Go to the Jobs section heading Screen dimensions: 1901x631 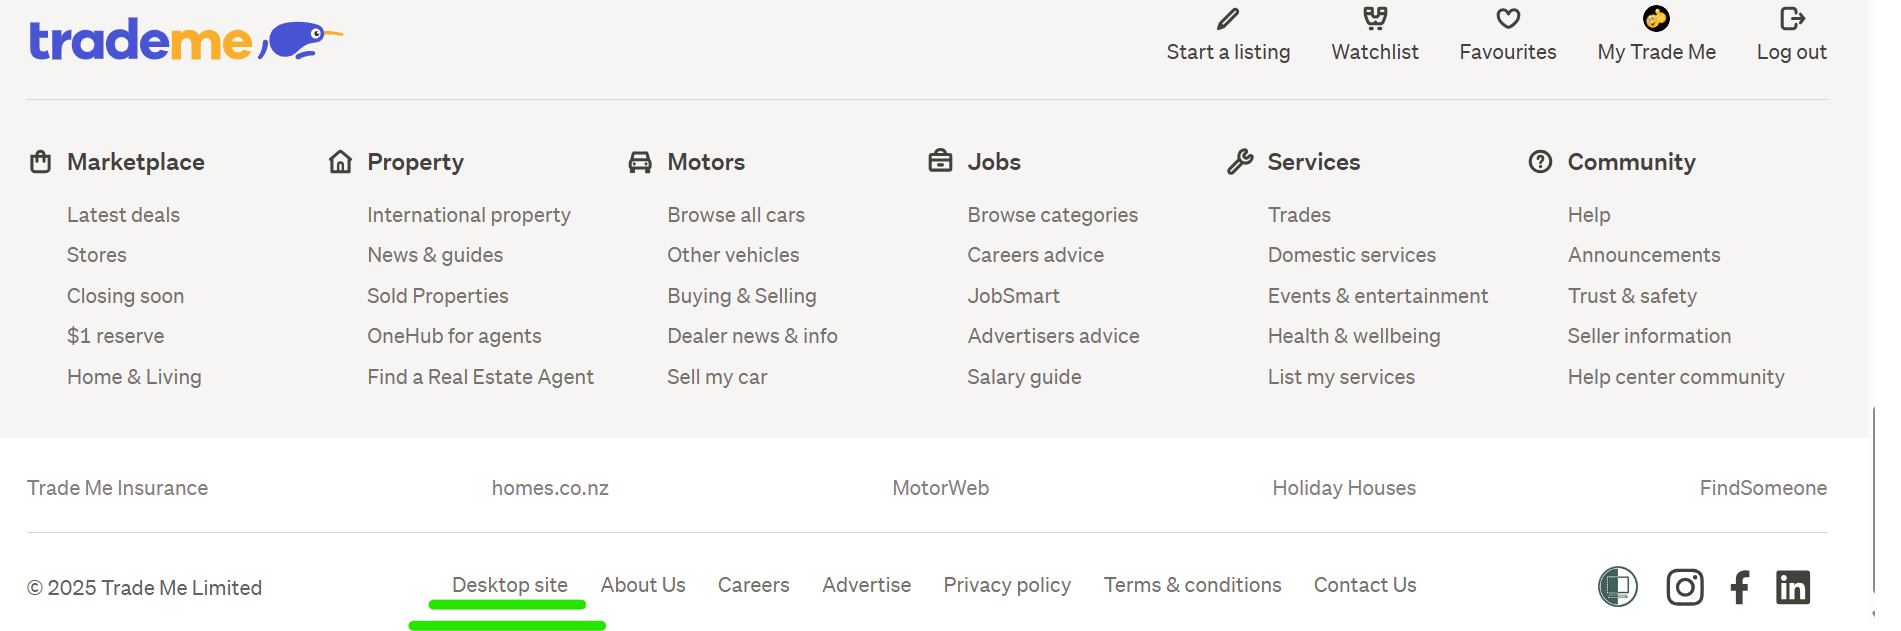pyautogui.click(x=994, y=162)
